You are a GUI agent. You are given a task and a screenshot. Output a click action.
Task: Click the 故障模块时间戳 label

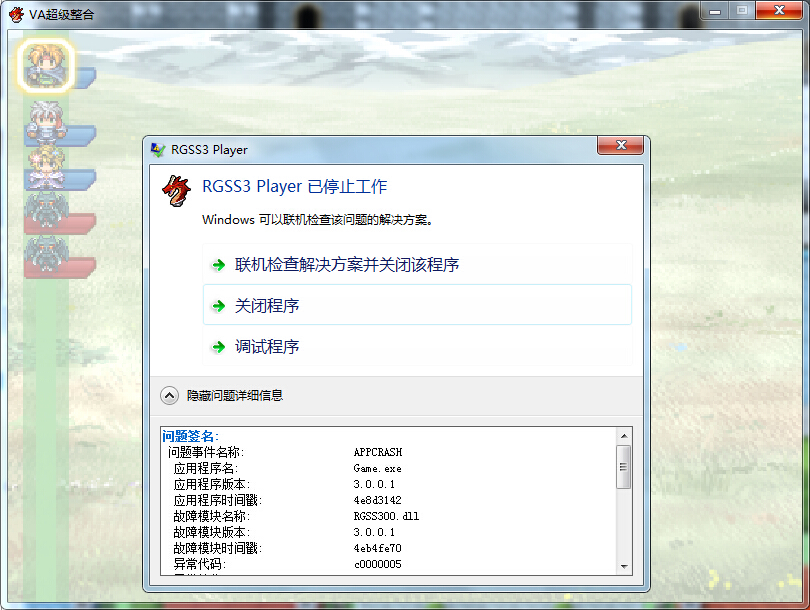click(218, 548)
